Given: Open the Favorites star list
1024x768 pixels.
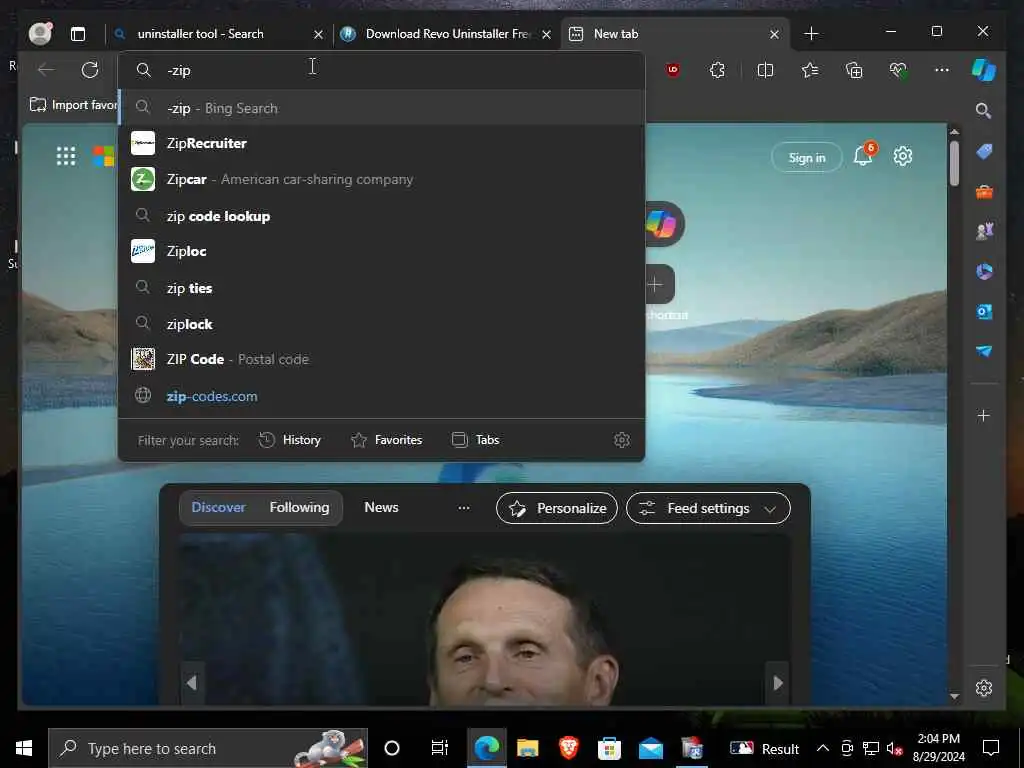Looking at the screenshot, I should tap(810, 70).
